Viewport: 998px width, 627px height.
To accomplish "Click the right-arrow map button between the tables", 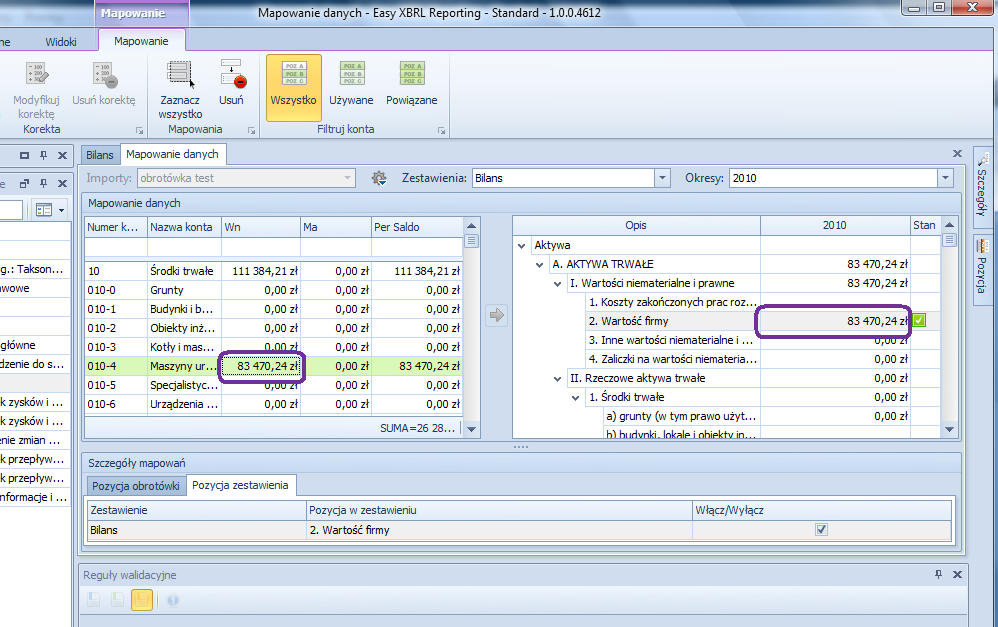I will point(496,315).
